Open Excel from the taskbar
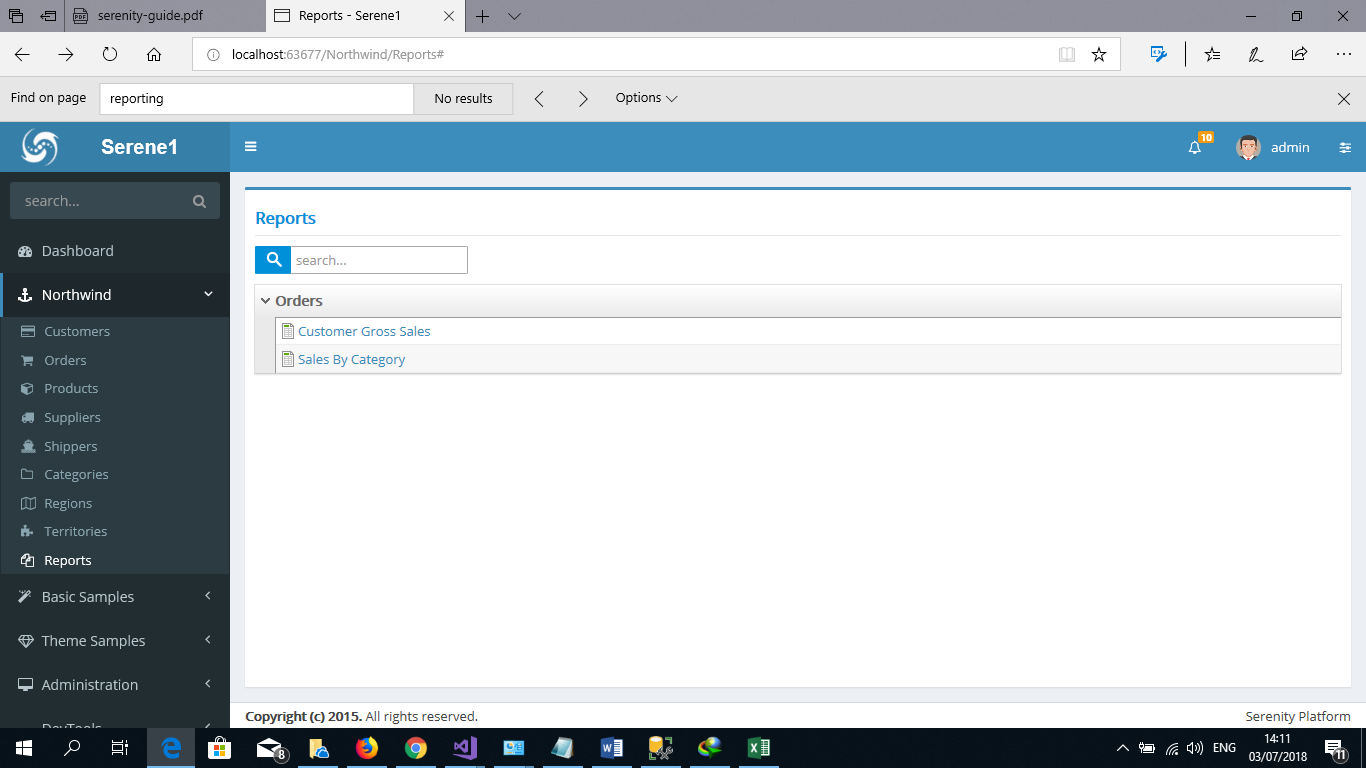The width and height of the screenshot is (1366, 768). tap(758, 747)
